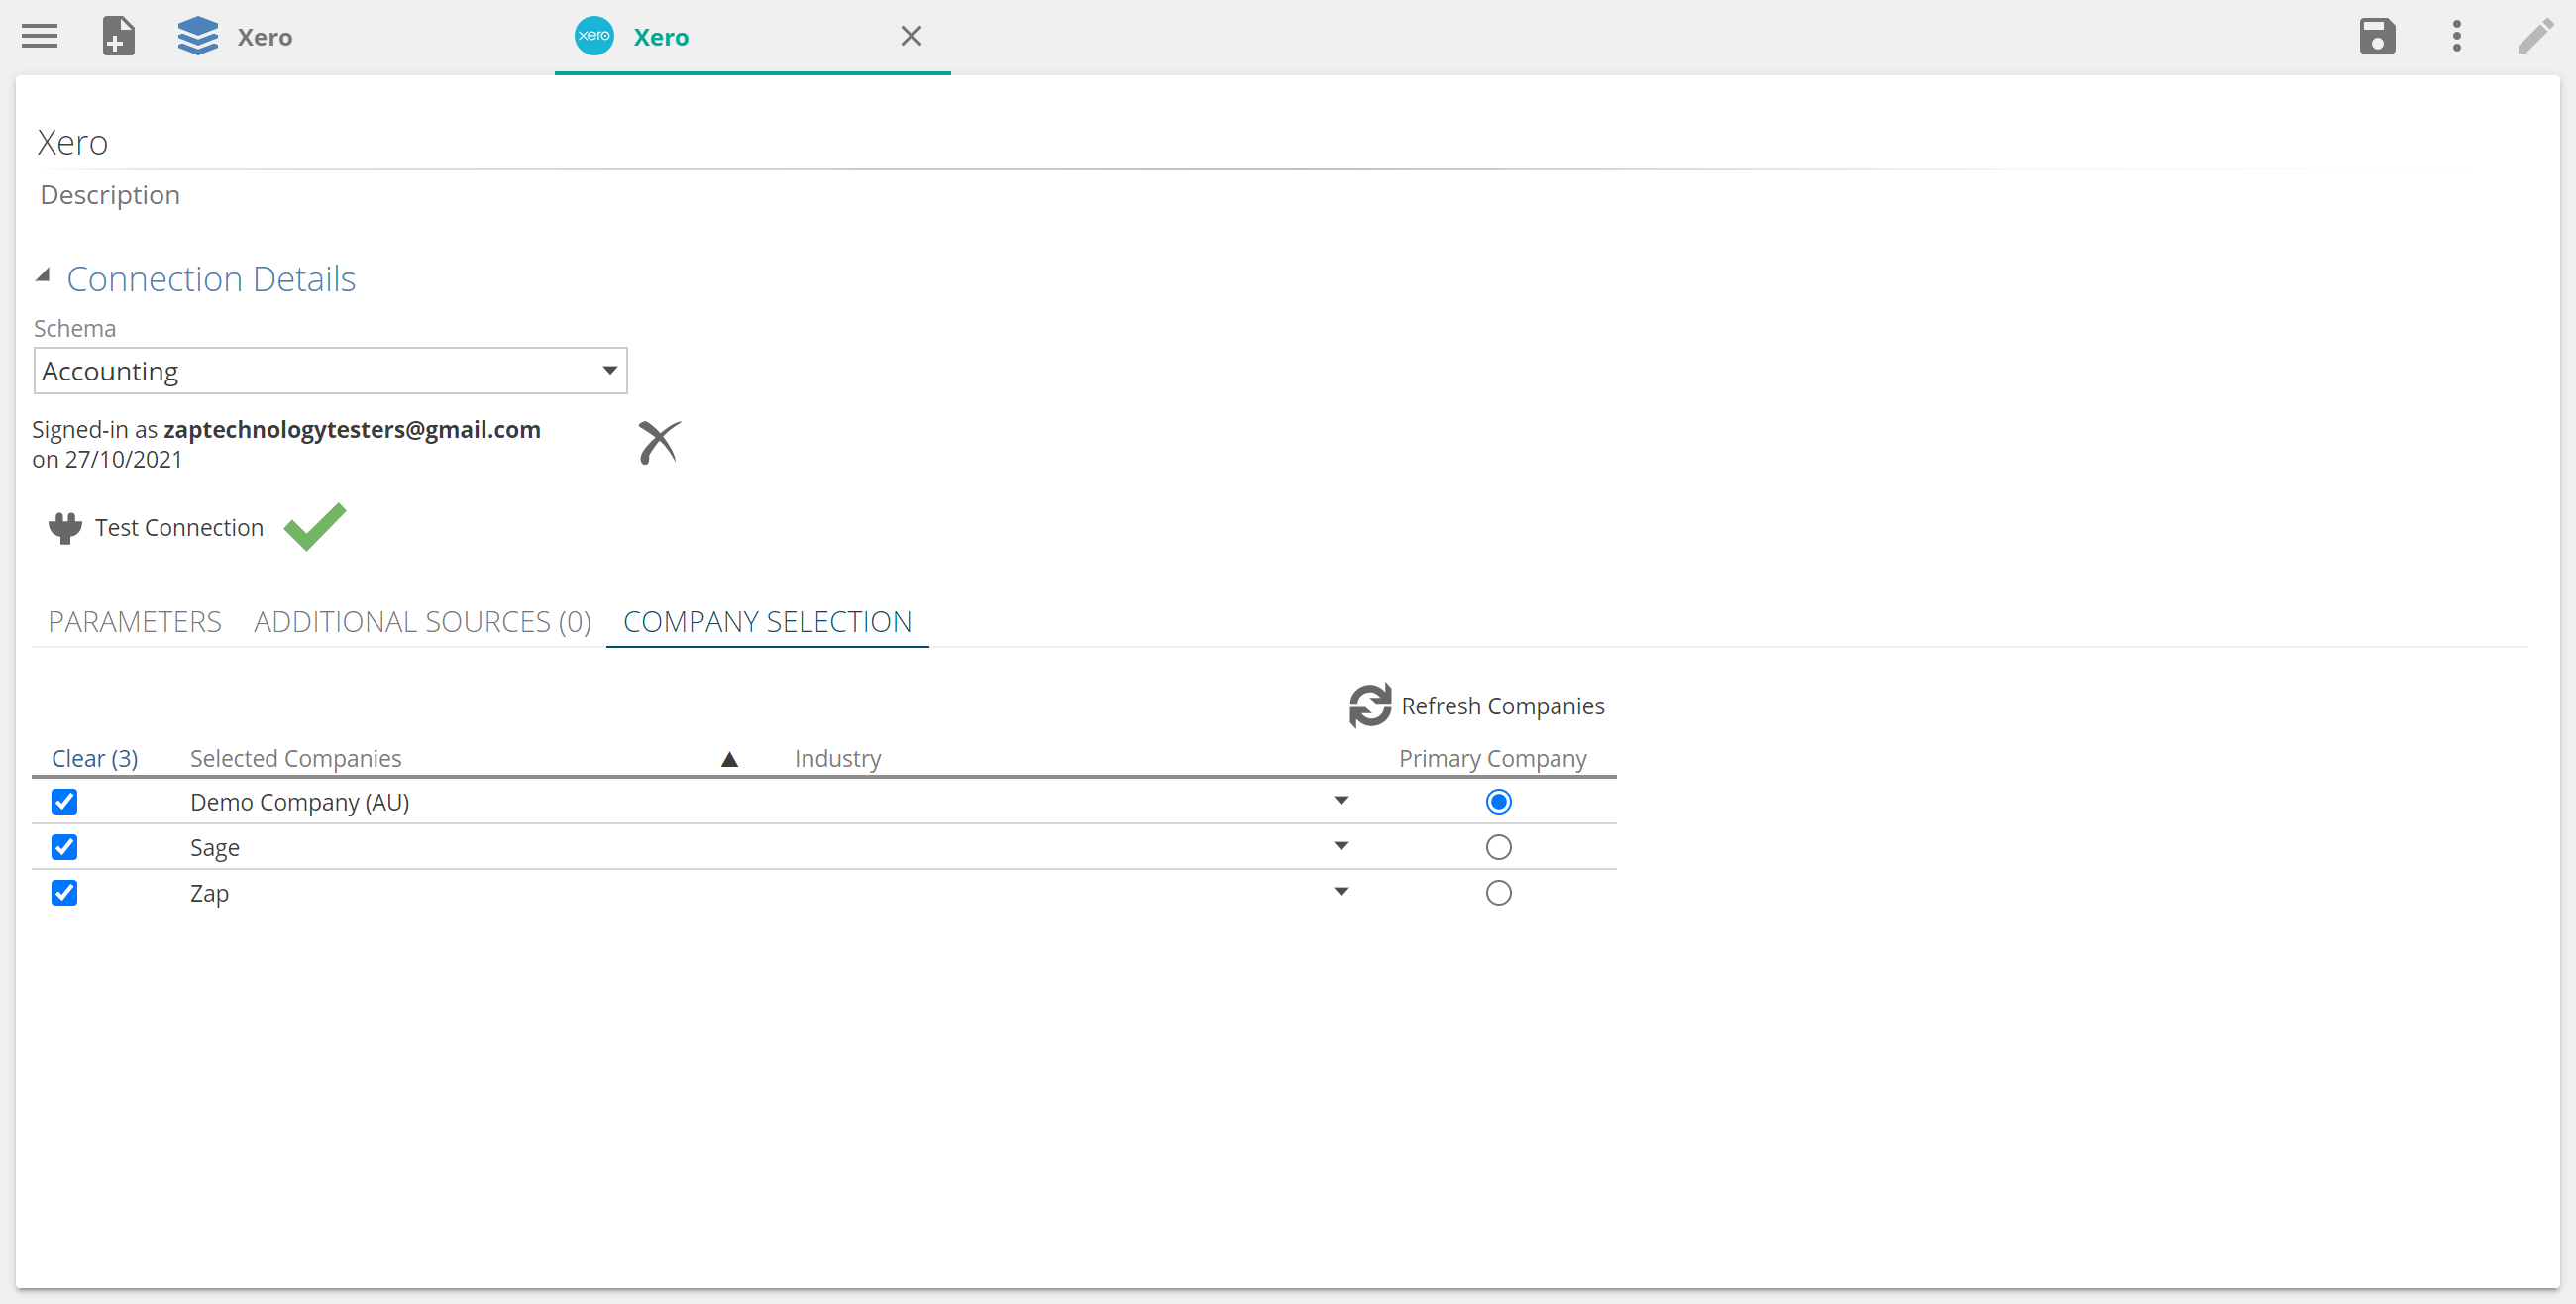Click the signed-in email address text
The width and height of the screenshot is (2576, 1304).
[352, 430]
